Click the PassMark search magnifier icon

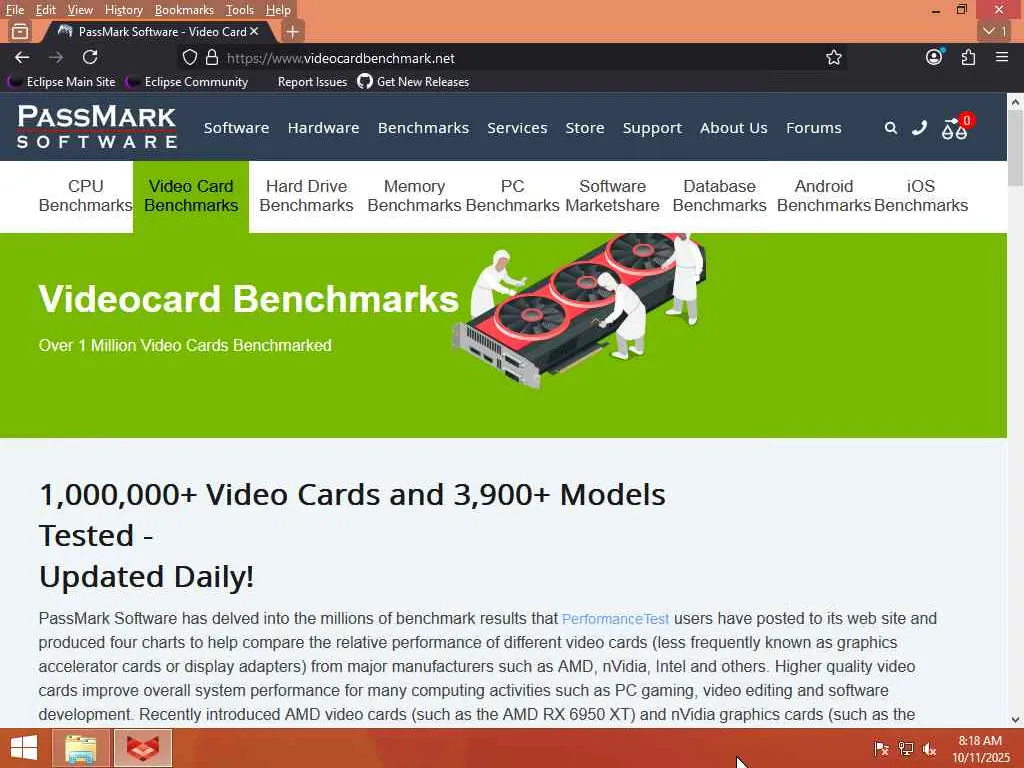tap(890, 128)
